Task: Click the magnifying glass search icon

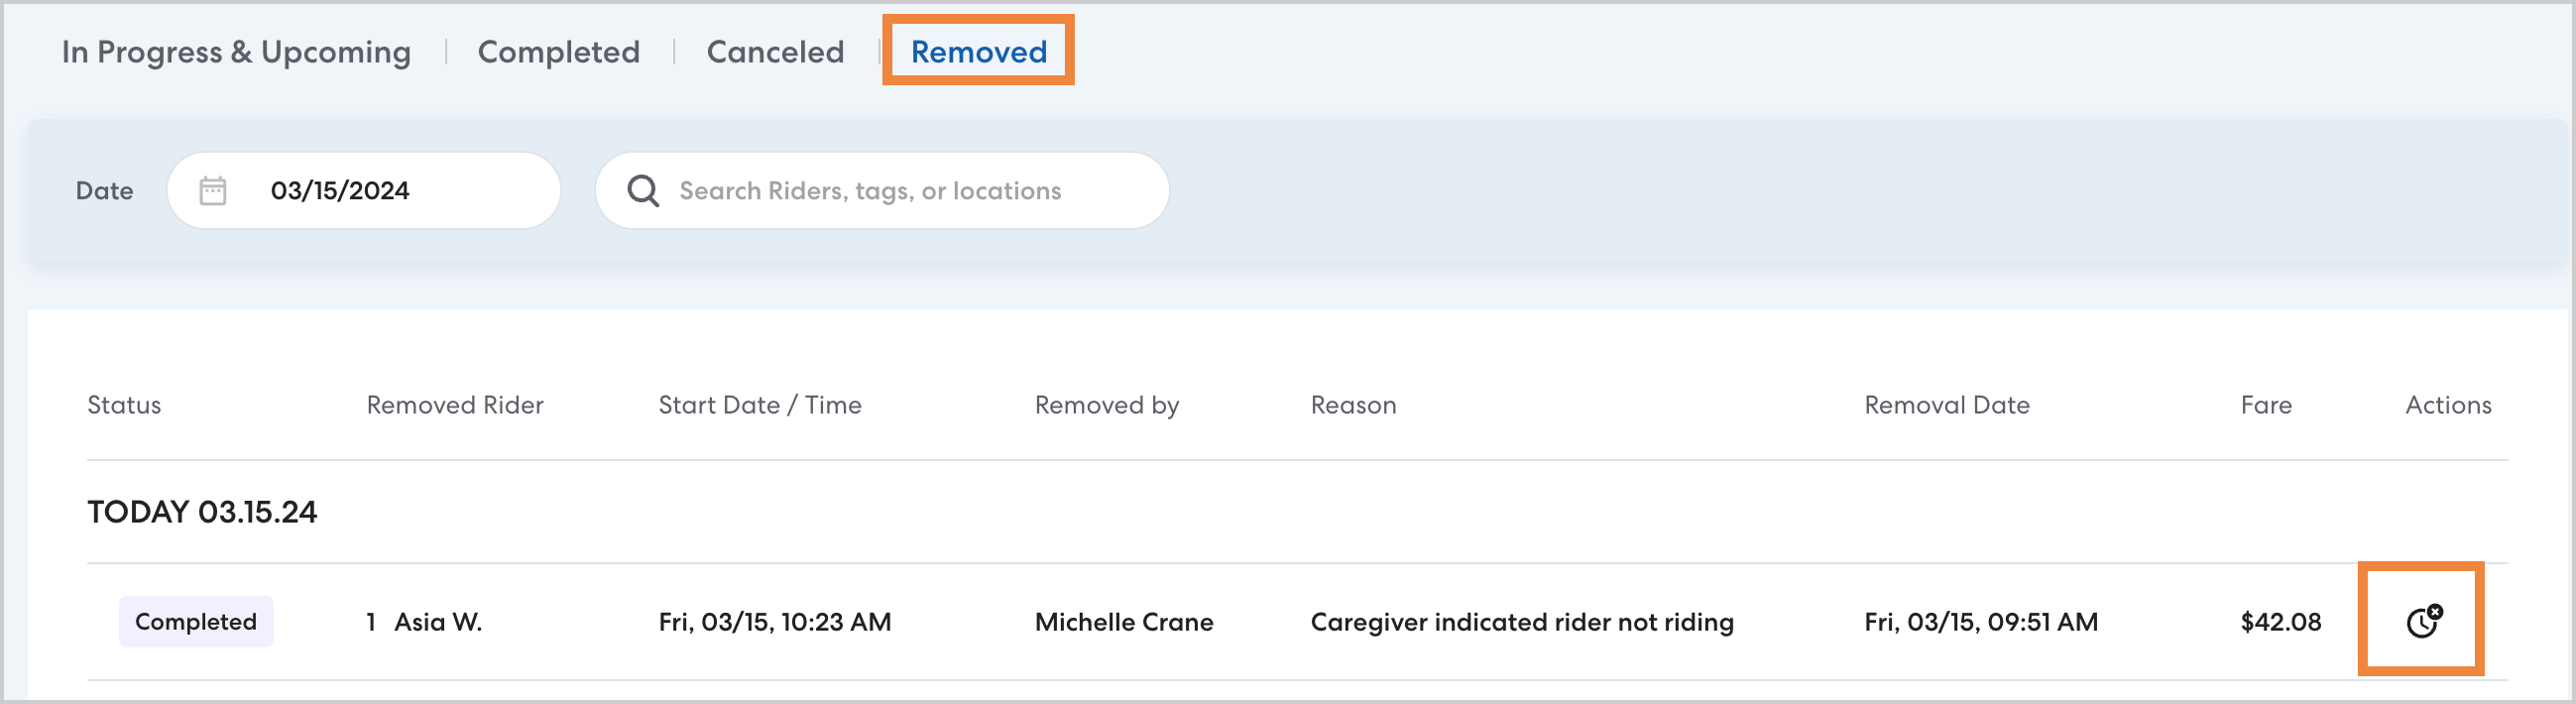Action: click(643, 190)
